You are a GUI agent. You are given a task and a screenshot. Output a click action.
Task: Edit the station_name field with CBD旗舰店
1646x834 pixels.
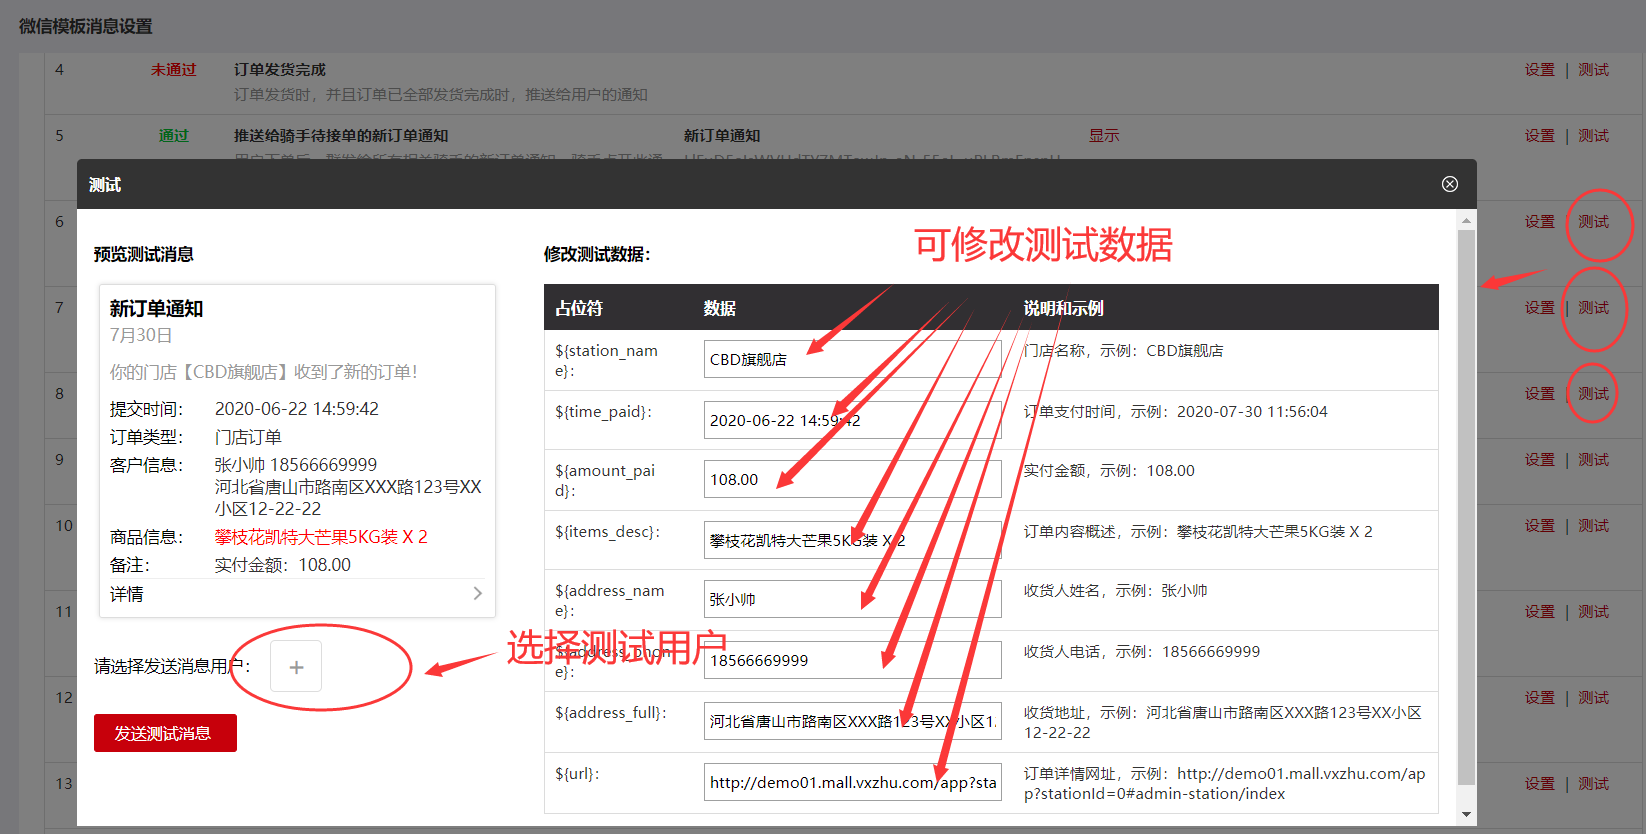point(852,359)
